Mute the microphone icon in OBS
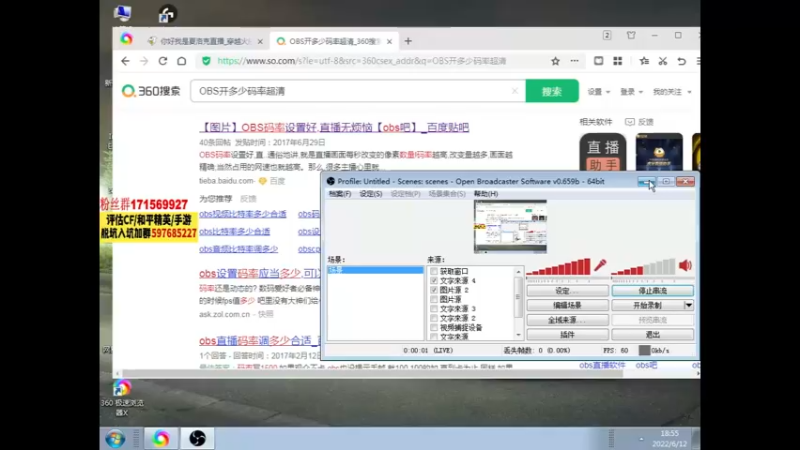The height and width of the screenshot is (450, 800). click(600, 265)
